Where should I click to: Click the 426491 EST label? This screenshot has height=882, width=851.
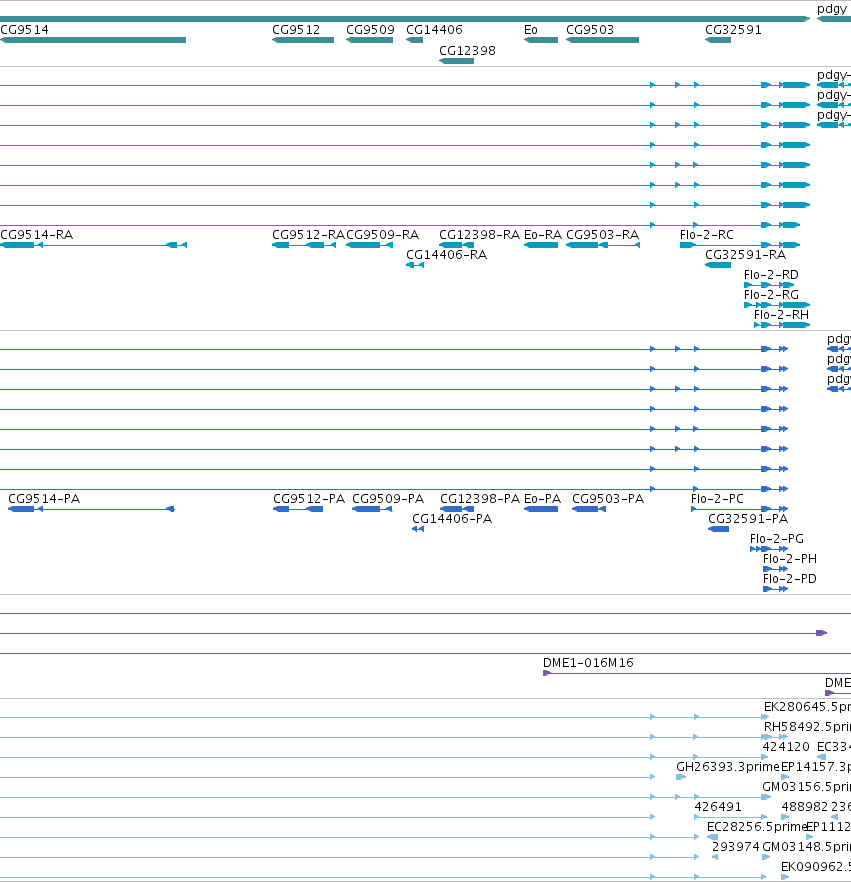718,807
